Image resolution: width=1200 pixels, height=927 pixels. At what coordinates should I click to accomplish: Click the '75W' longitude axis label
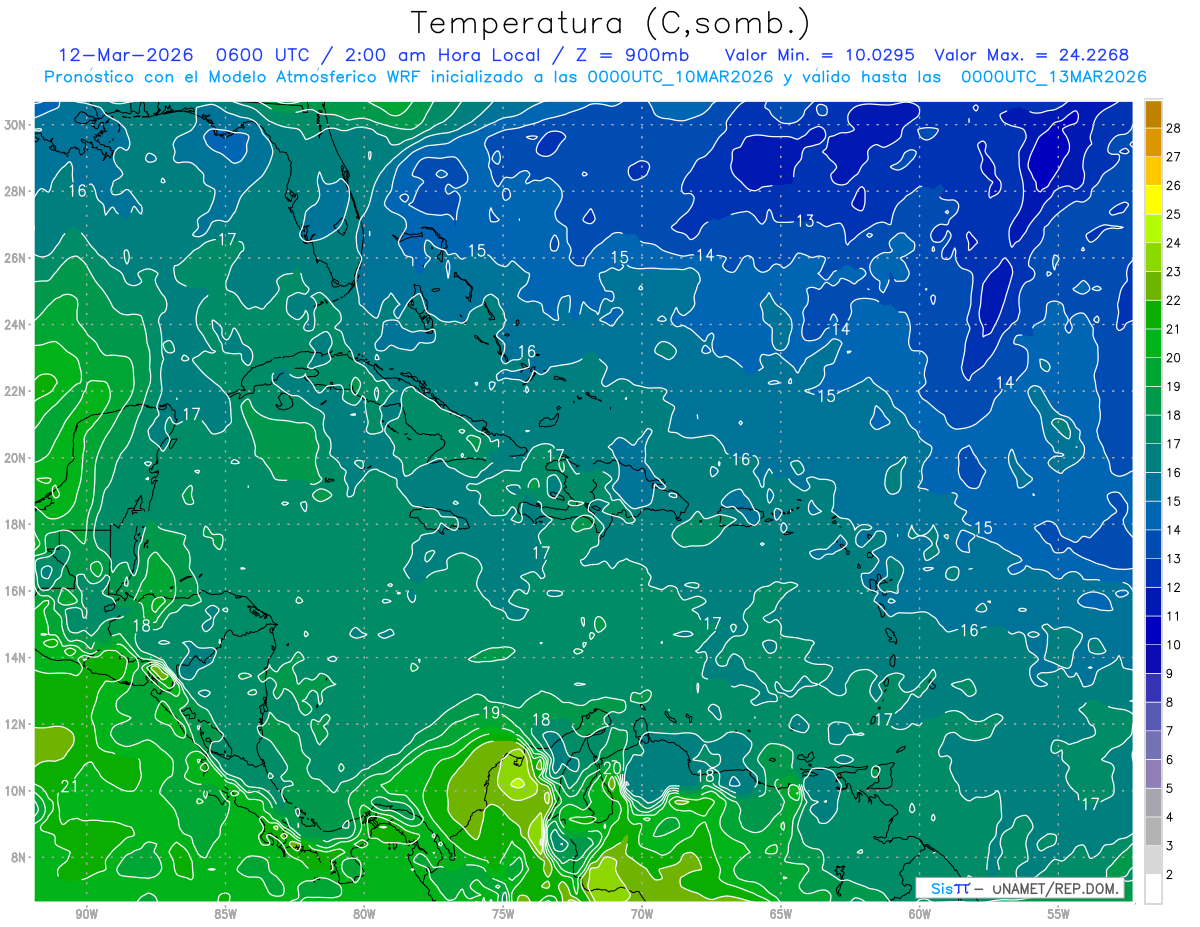point(503,914)
